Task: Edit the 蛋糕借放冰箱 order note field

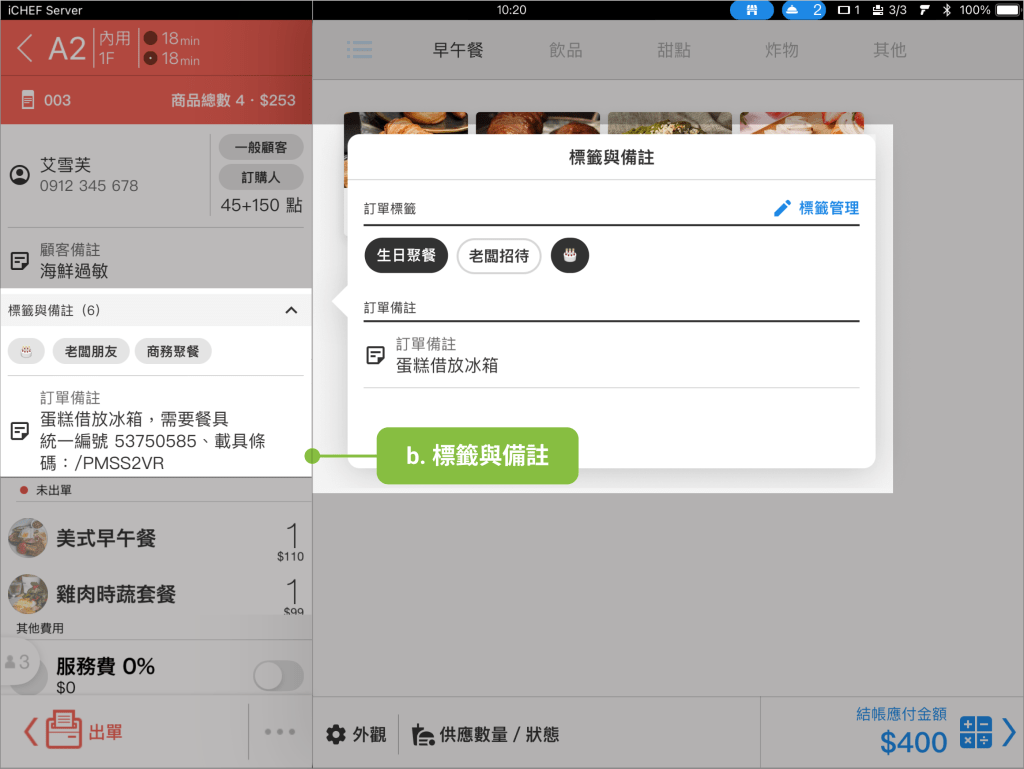Action: point(610,356)
